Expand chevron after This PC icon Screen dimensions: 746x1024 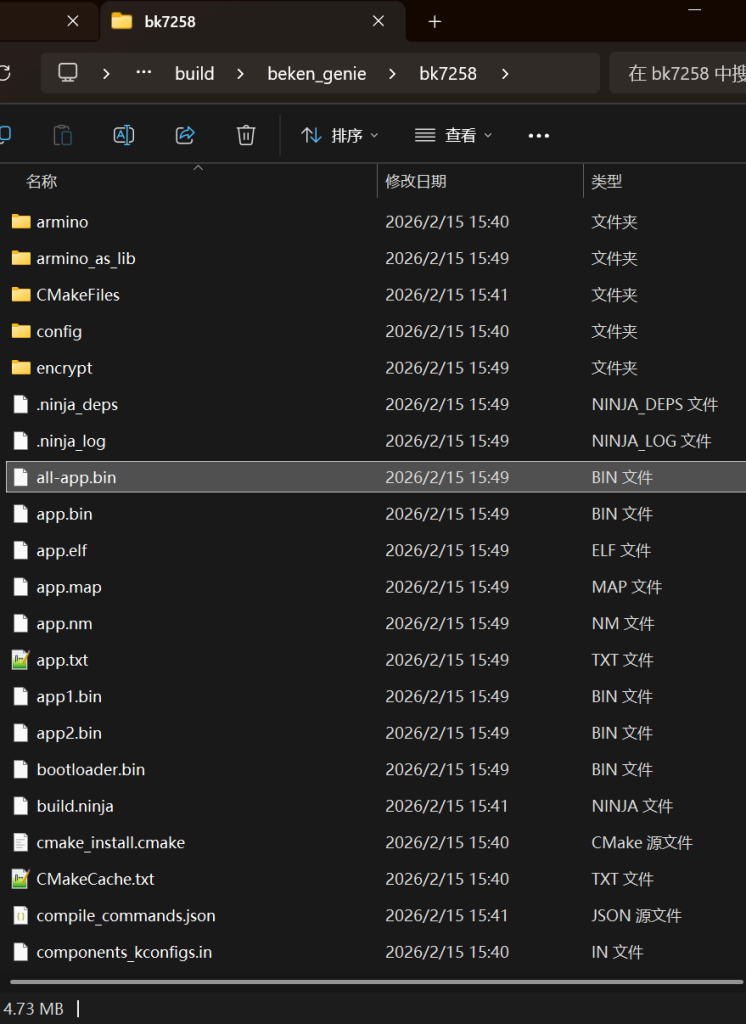pyautogui.click(x=106, y=74)
